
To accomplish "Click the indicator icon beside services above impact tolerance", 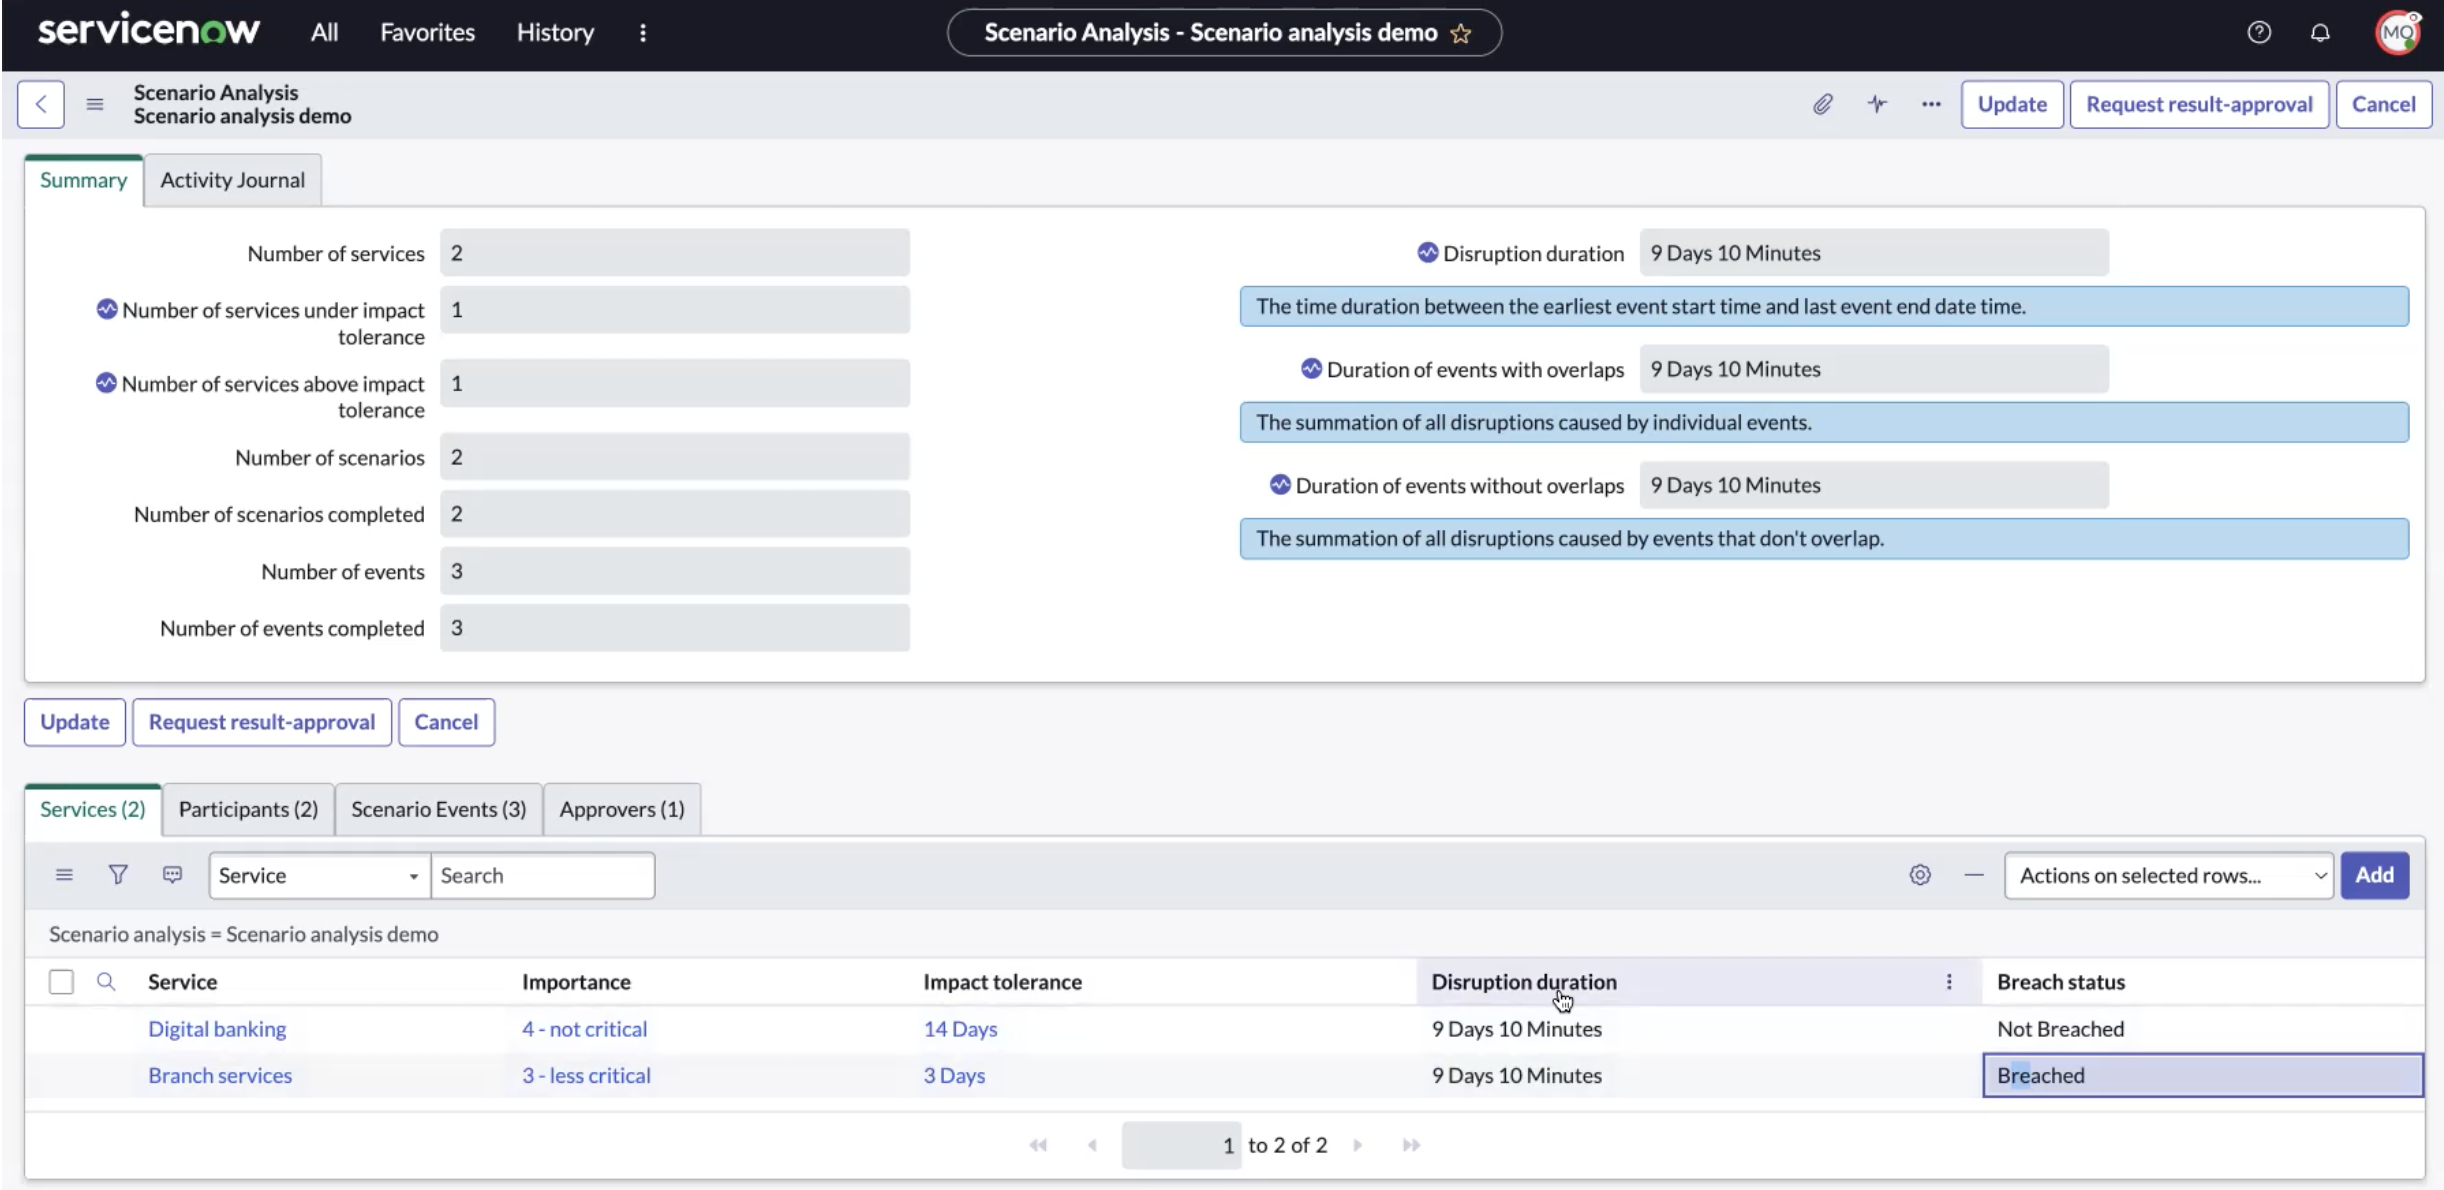I will pos(106,383).
